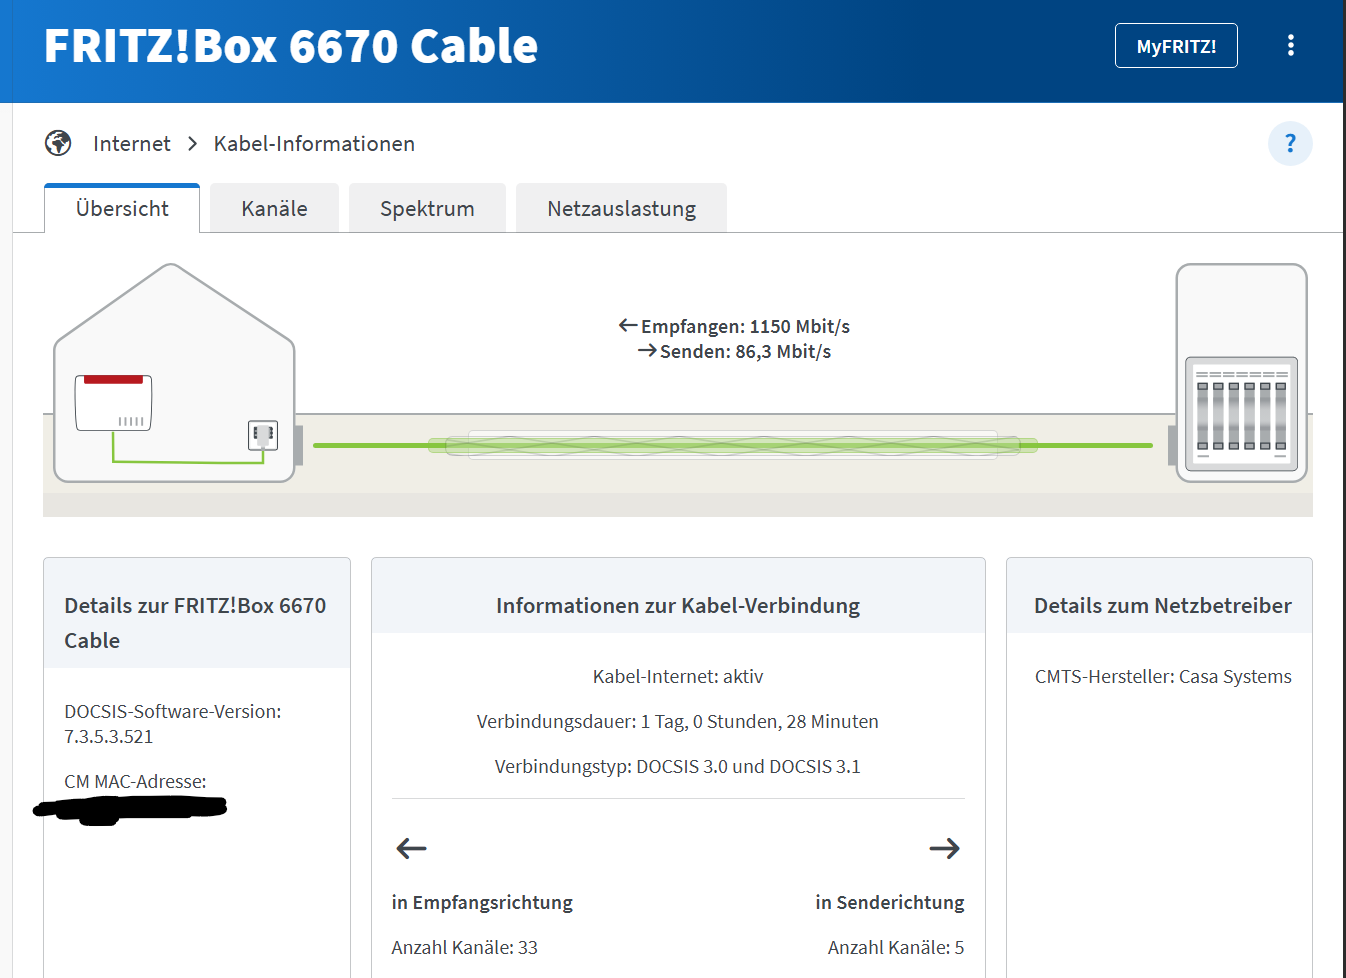Select the Übersicht tab
This screenshot has width=1346, height=978.
pyautogui.click(x=122, y=209)
